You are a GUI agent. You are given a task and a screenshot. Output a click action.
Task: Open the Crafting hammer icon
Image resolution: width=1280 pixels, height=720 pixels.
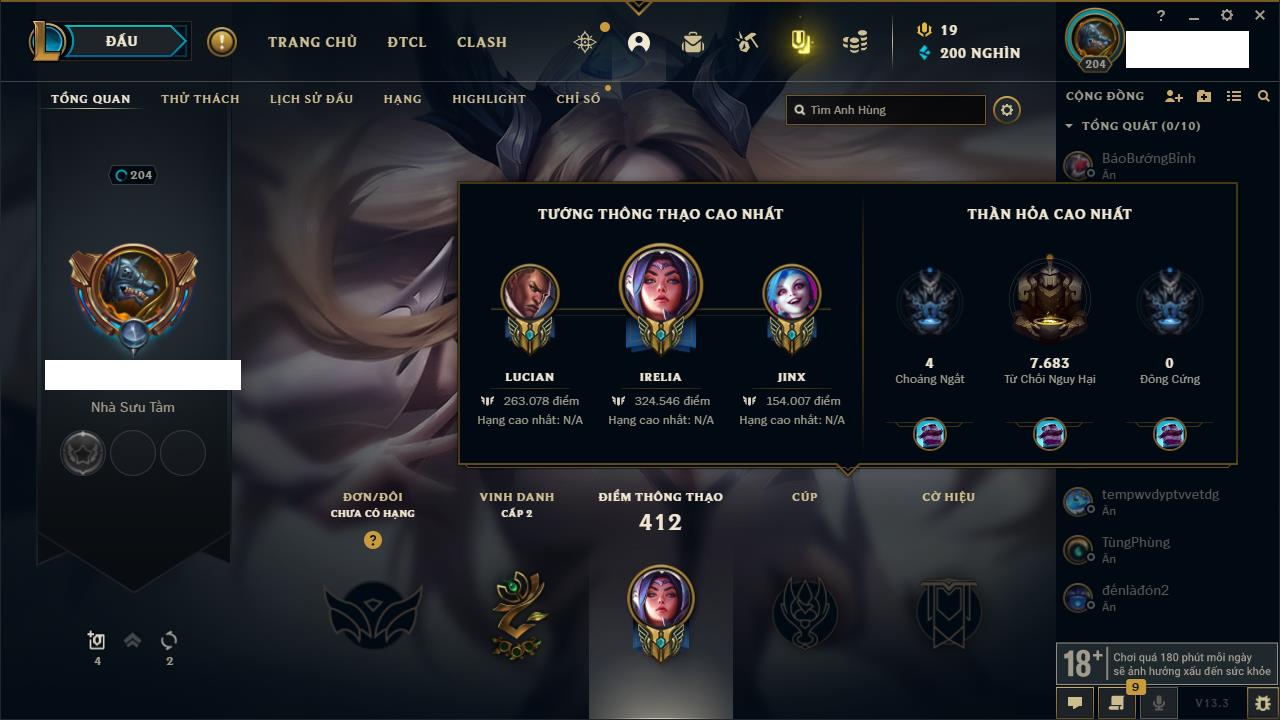(746, 42)
